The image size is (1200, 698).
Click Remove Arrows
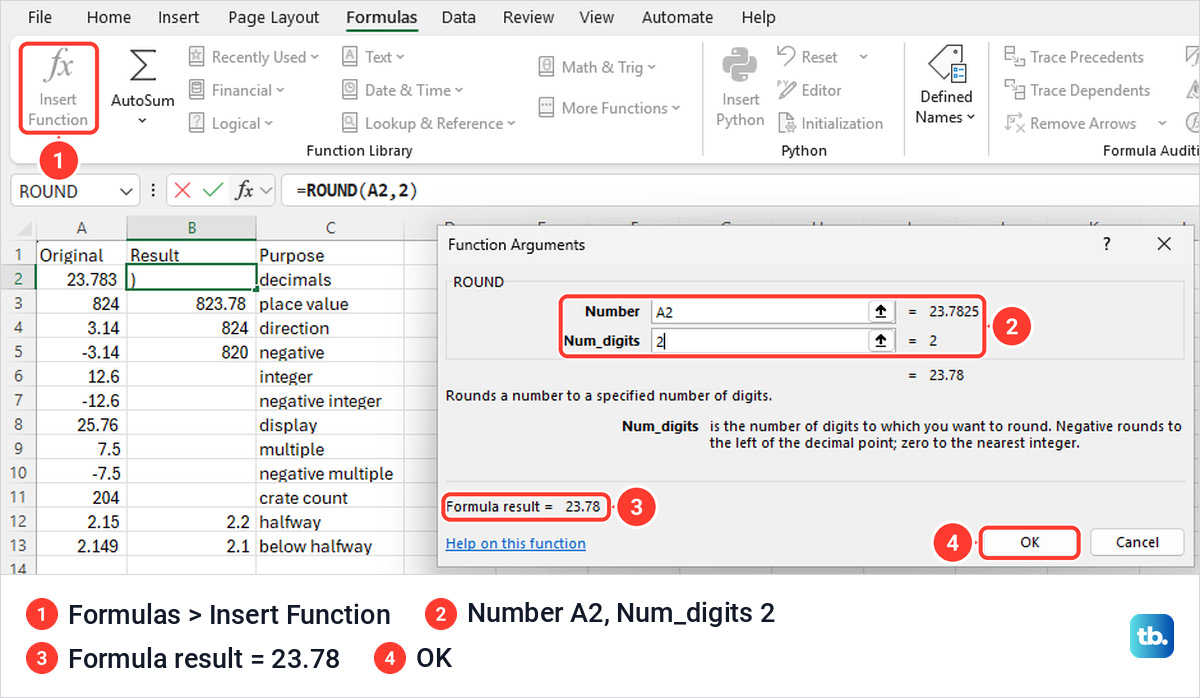click(1070, 123)
